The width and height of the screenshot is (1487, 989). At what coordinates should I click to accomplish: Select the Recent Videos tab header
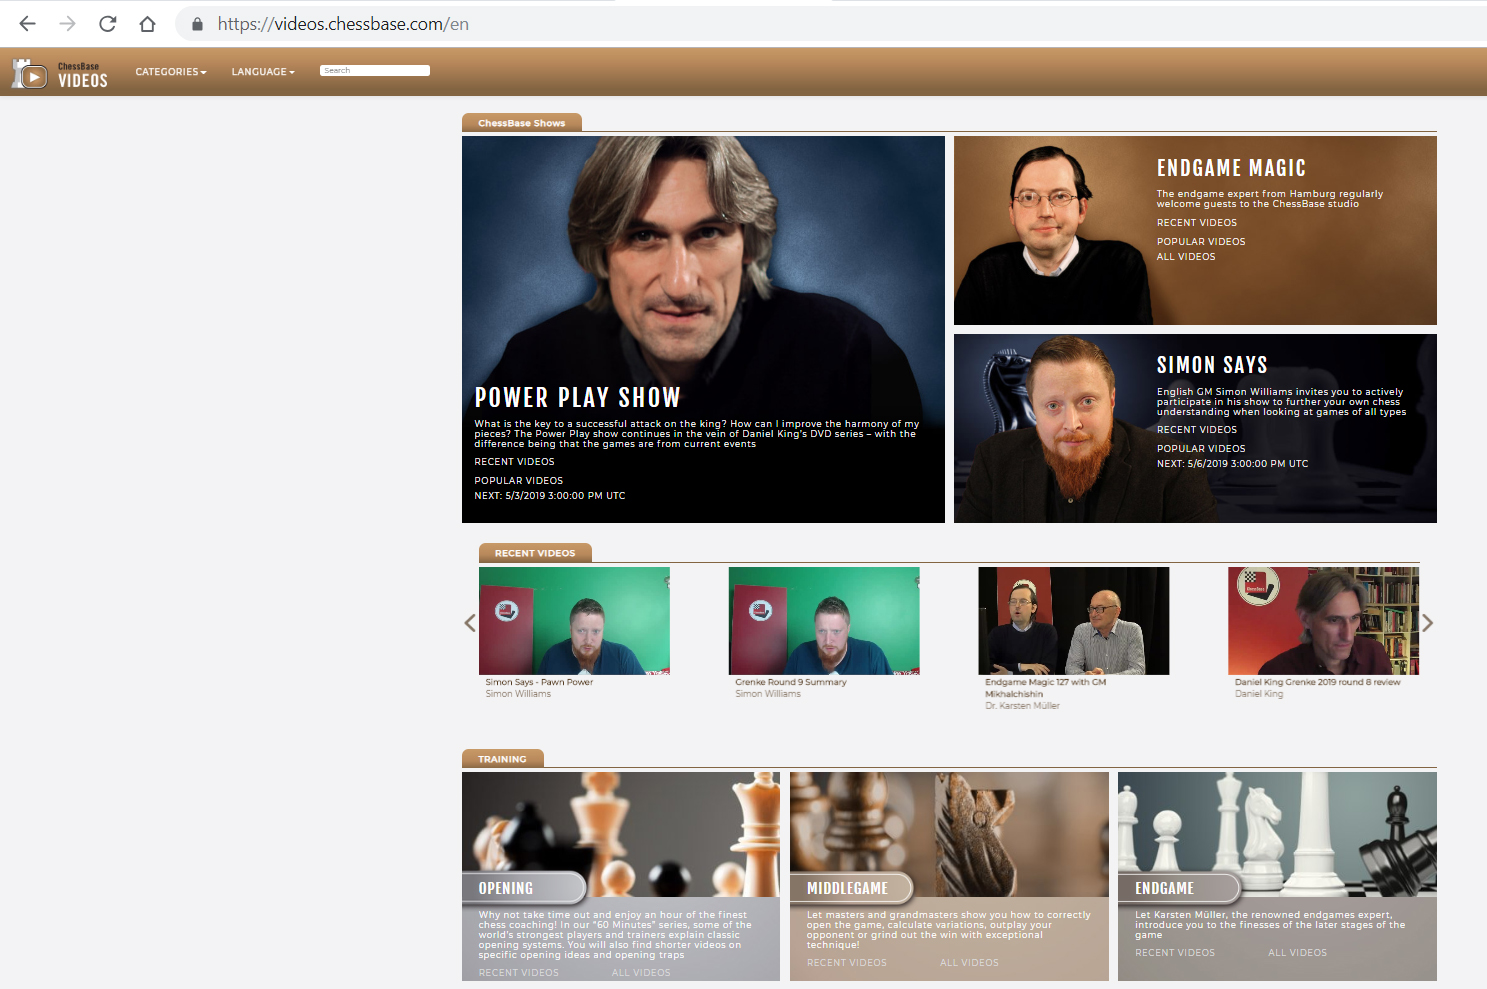pos(535,553)
